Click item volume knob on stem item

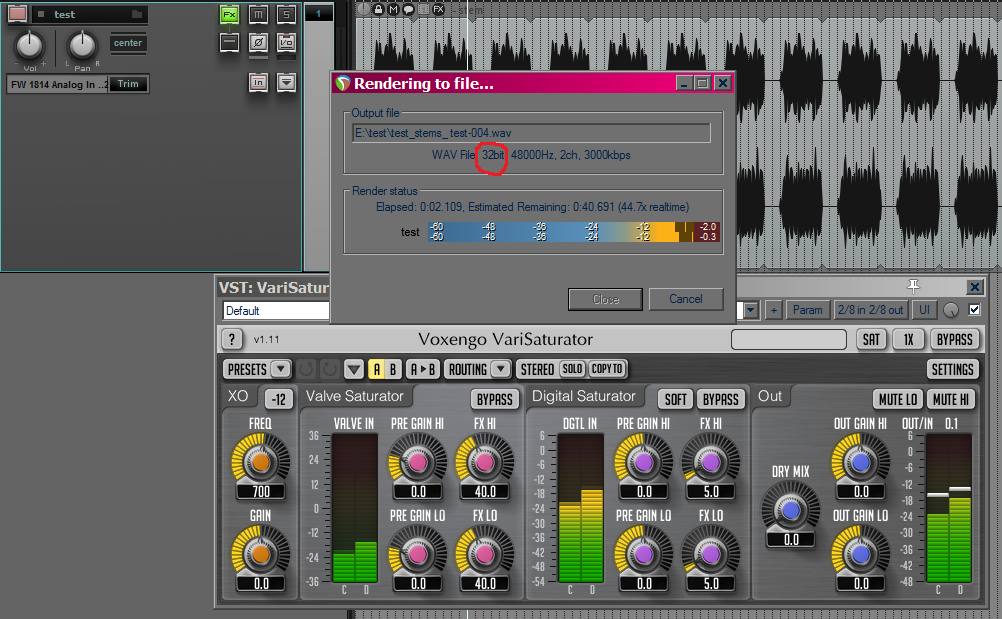point(363,9)
